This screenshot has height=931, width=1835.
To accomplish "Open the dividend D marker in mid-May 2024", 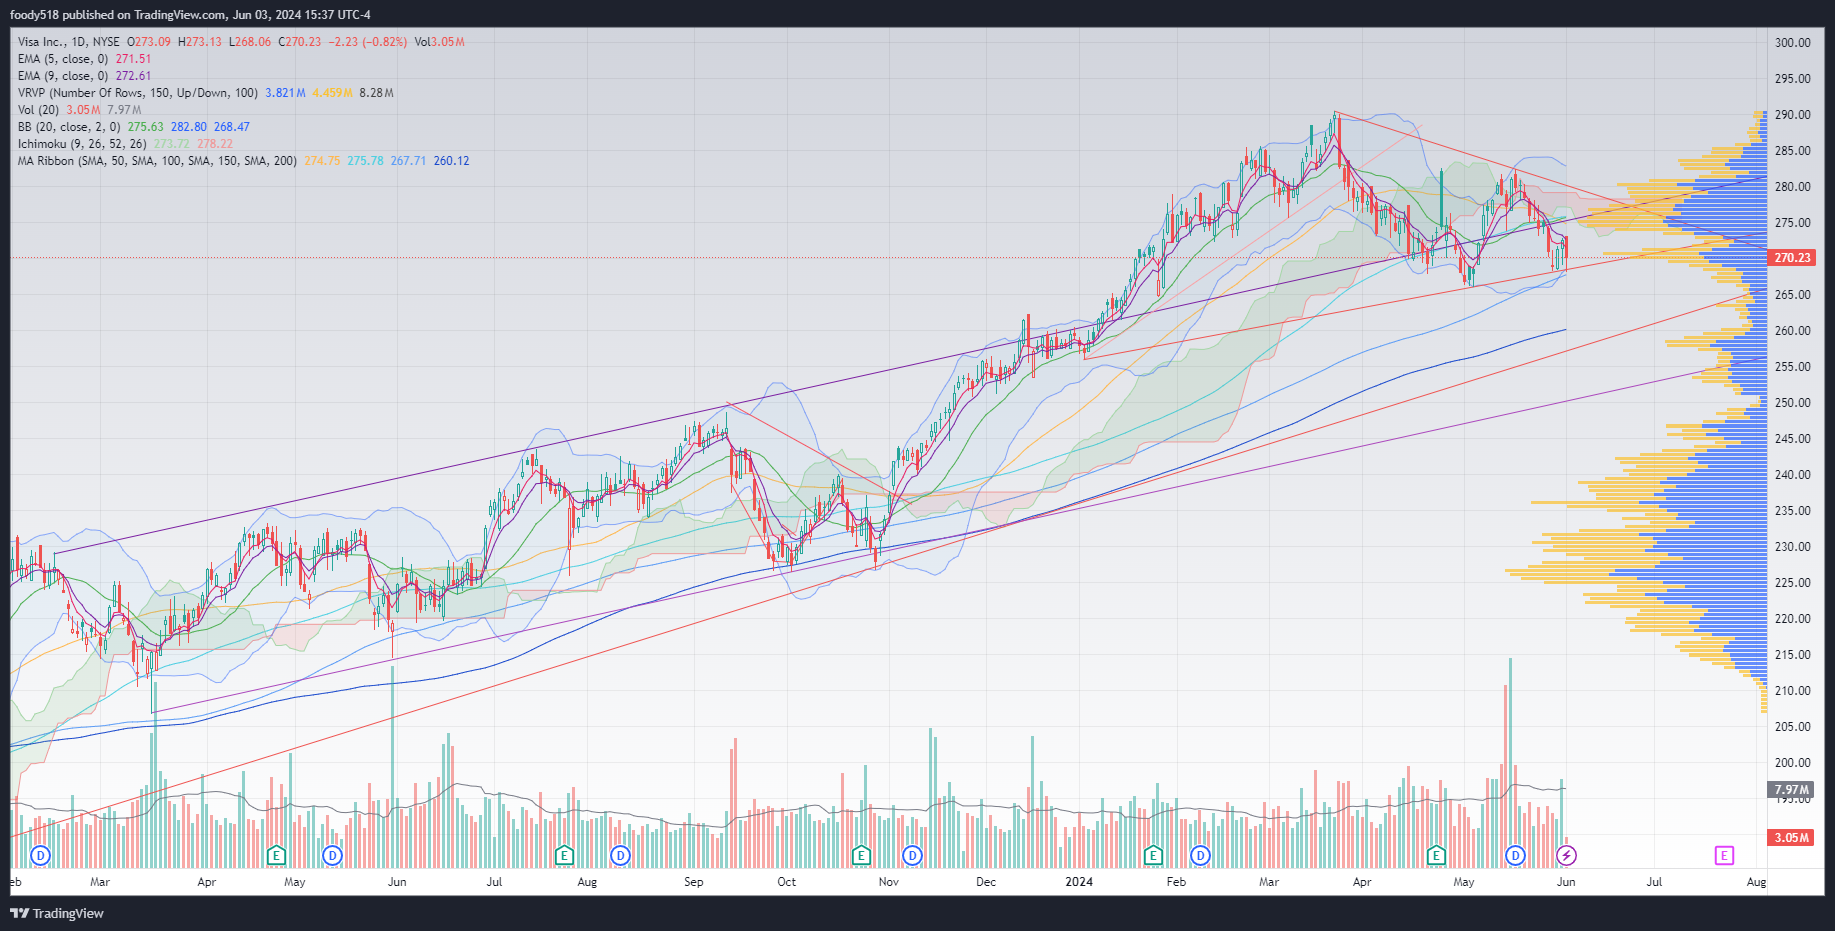I will [1516, 855].
